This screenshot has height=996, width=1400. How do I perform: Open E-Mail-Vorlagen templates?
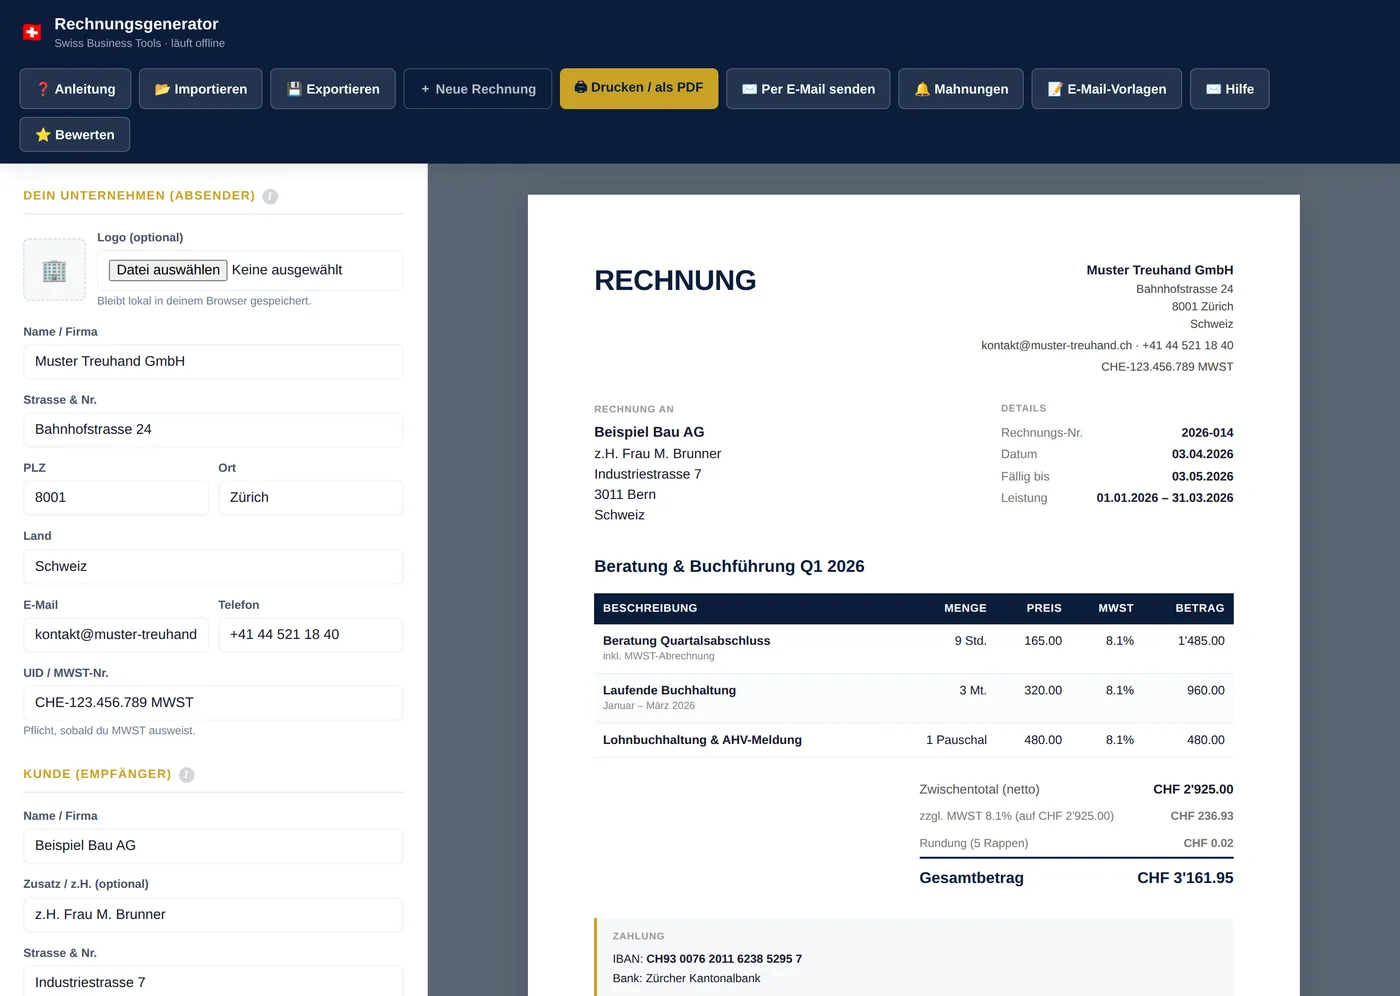click(1107, 89)
